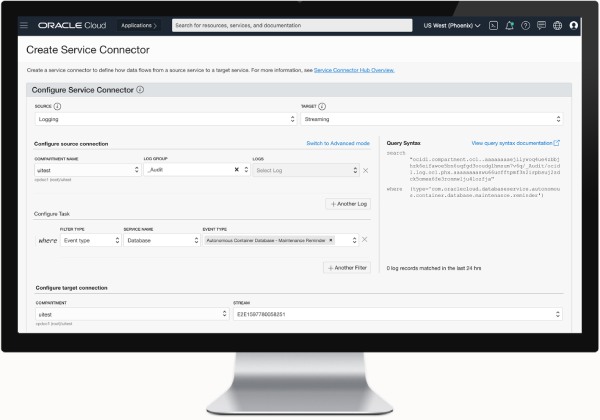The image size is (600, 420).
Task: Open the Target dropdown showing Streaming
Action: pos(432,119)
